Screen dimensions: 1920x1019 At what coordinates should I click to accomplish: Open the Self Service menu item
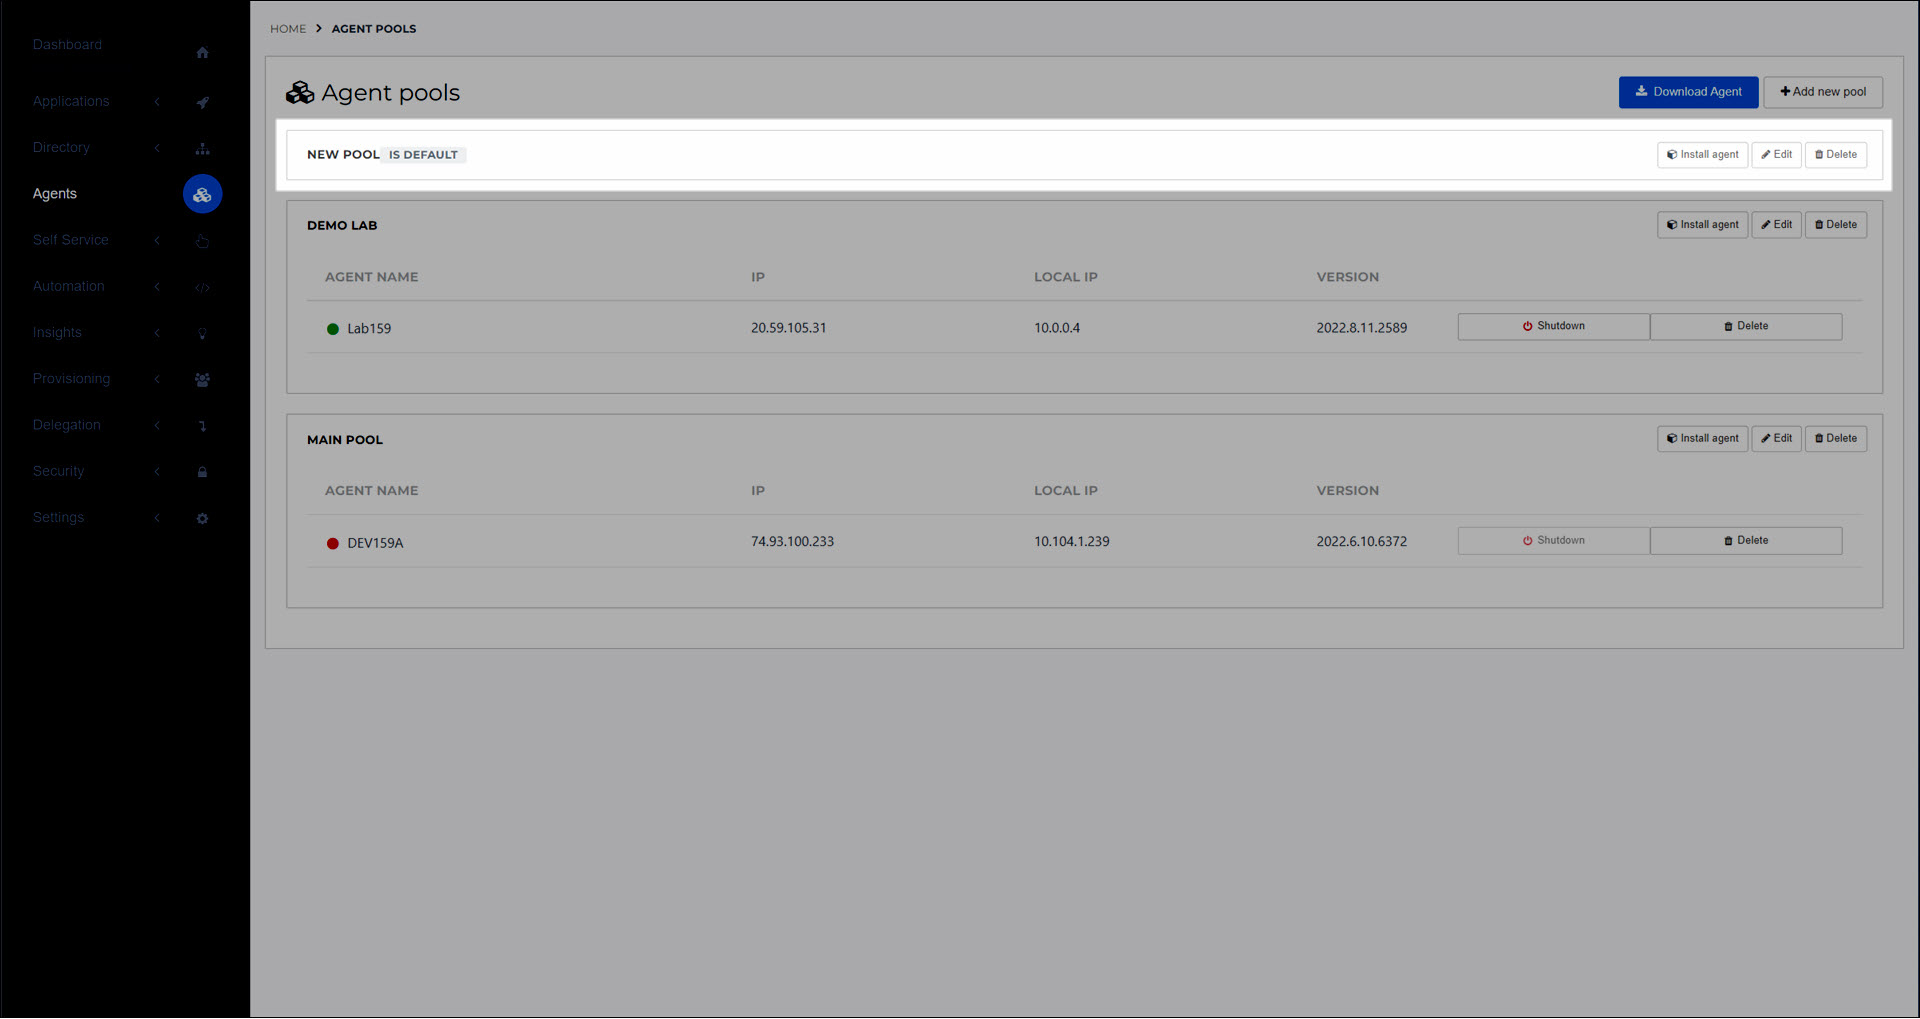coord(70,240)
